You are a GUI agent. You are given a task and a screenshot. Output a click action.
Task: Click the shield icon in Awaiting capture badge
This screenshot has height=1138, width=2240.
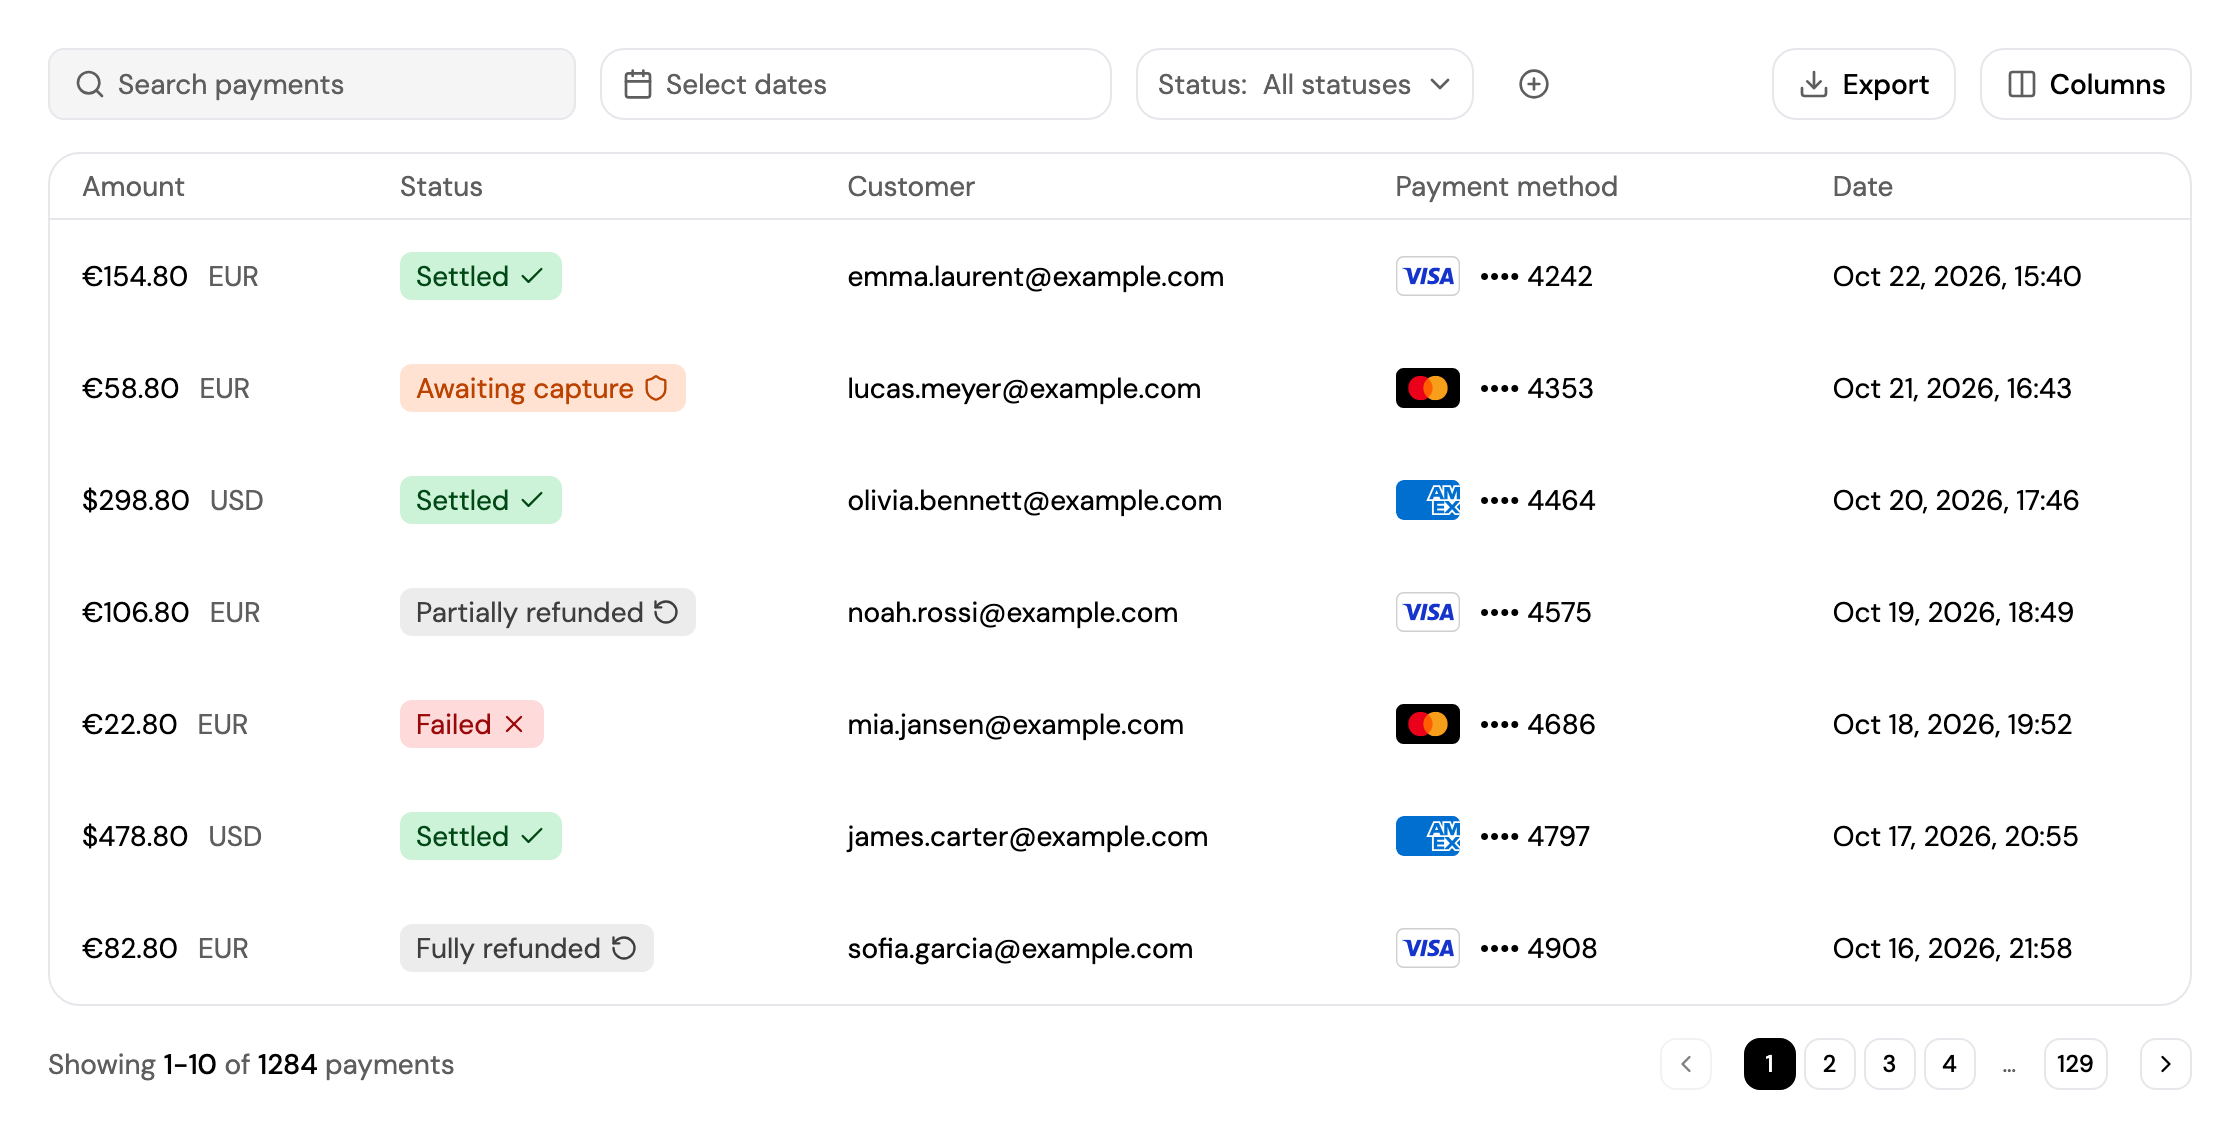[656, 388]
